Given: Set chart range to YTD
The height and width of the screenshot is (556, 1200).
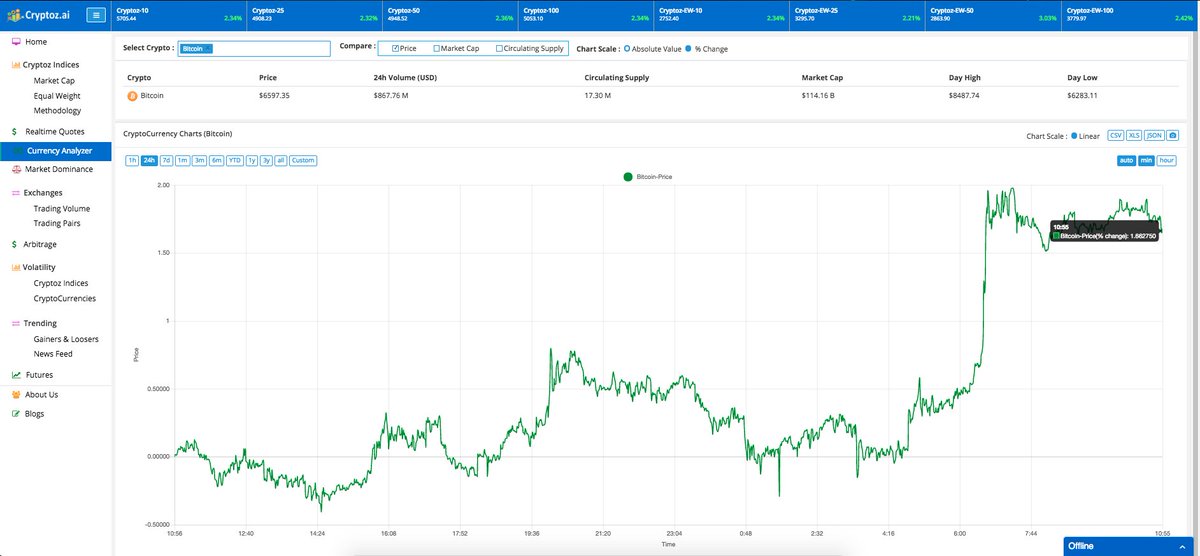Looking at the screenshot, I should (235, 160).
